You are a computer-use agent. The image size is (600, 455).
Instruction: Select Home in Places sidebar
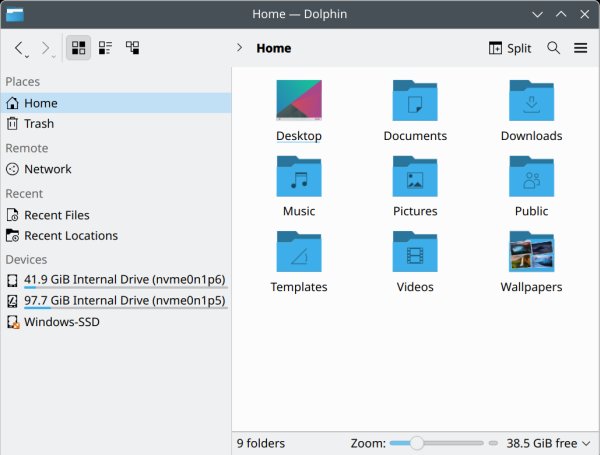[x=116, y=103]
